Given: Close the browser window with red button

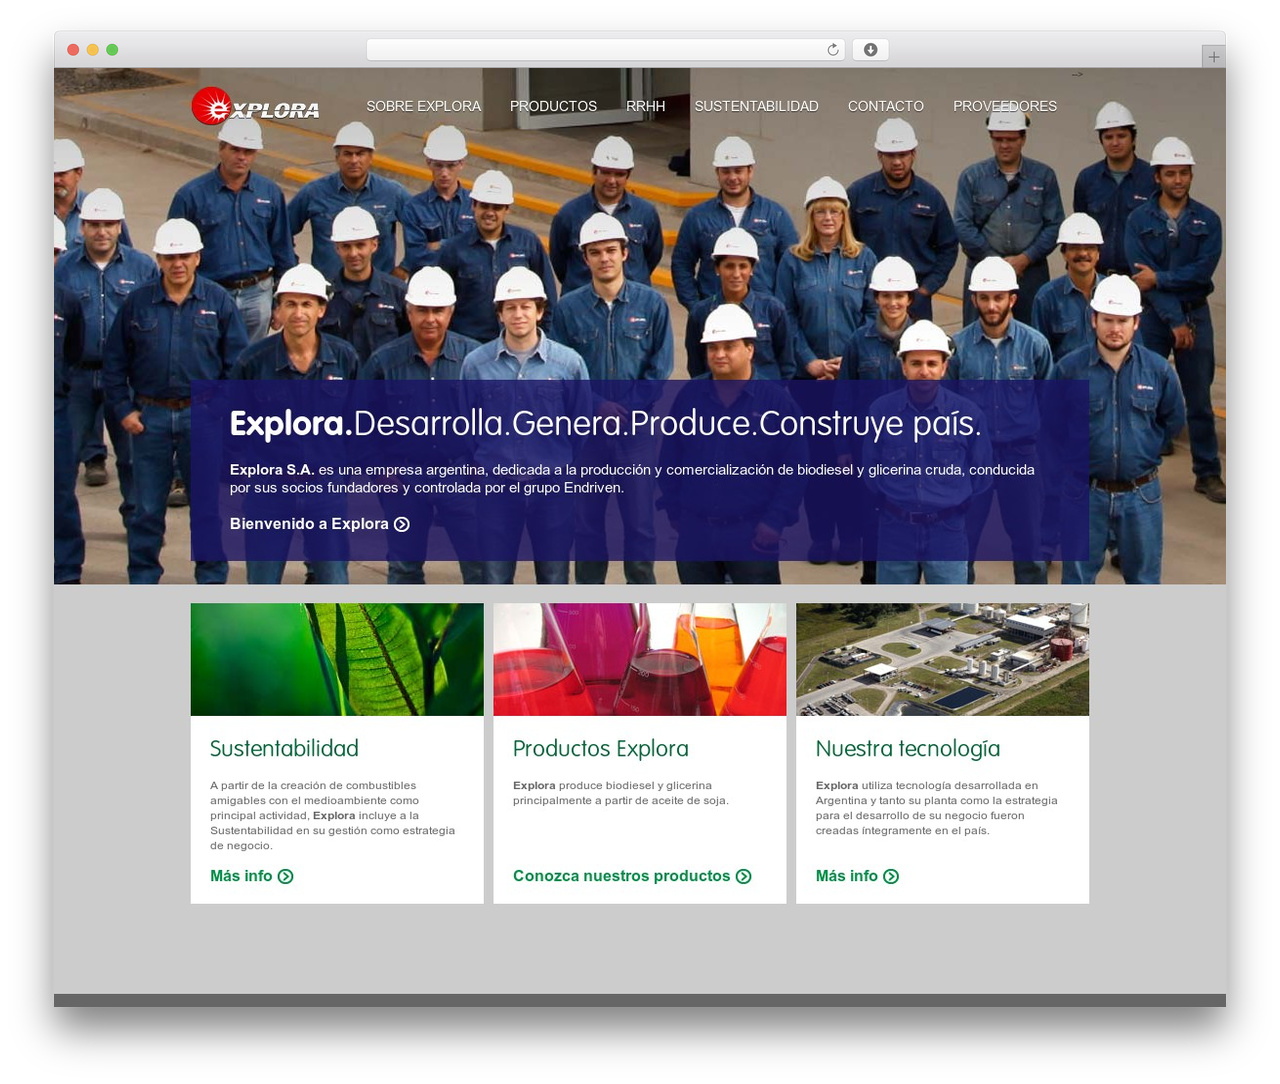Looking at the screenshot, I should (x=73, y=50).
